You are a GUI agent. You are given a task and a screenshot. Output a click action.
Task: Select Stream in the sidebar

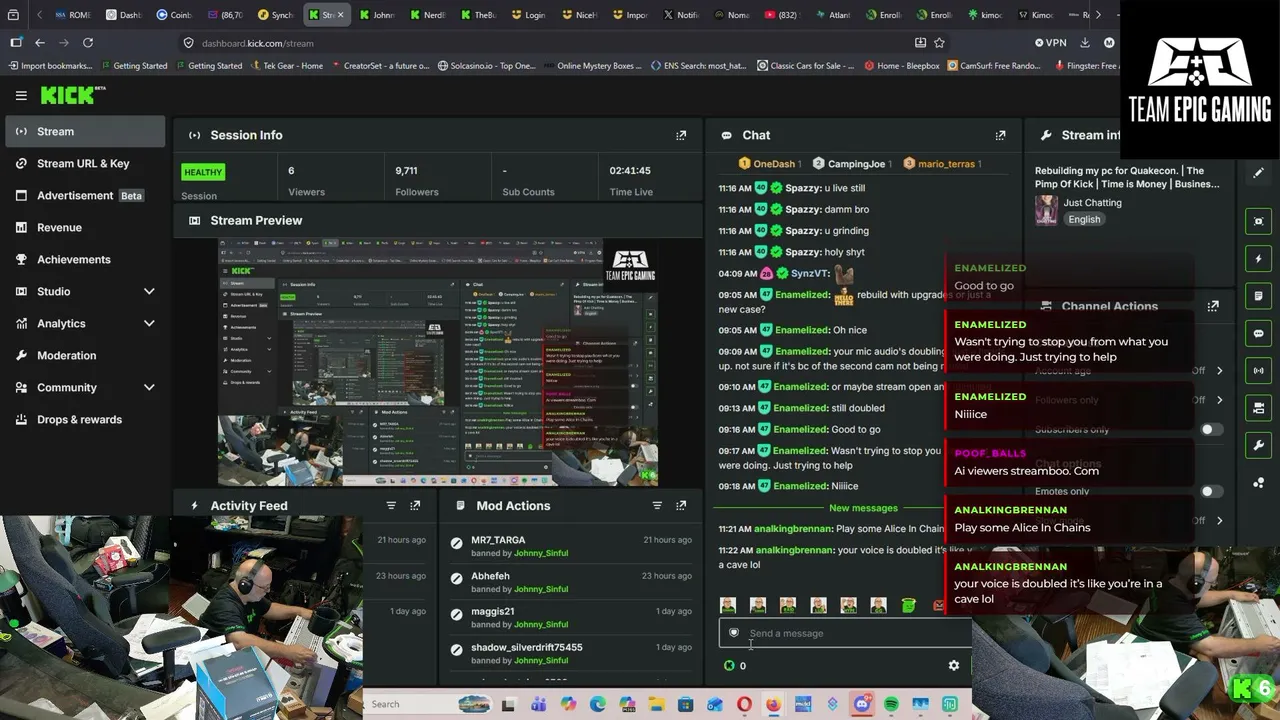(x=84, y=131)
